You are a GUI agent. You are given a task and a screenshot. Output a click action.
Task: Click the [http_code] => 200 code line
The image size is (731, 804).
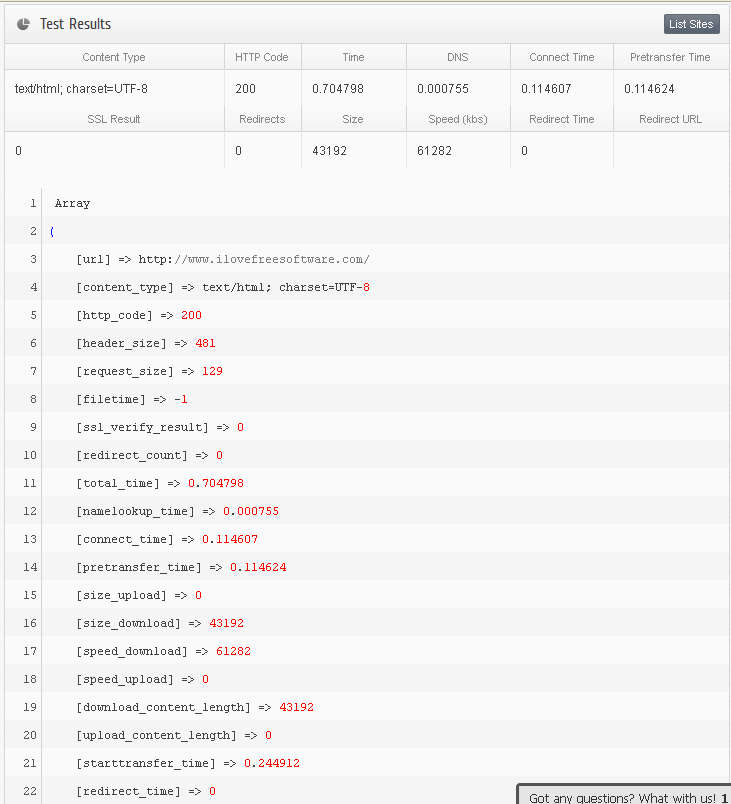pos(139,315)
